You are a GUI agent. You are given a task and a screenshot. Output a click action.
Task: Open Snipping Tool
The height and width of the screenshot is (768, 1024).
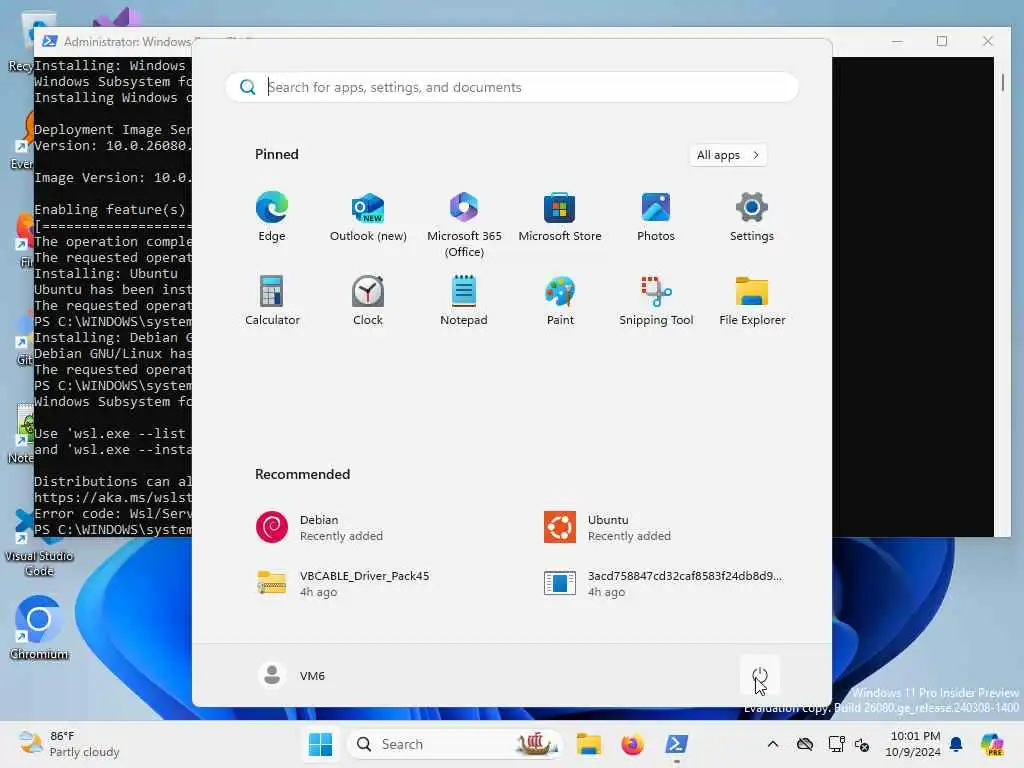point(656,301)
